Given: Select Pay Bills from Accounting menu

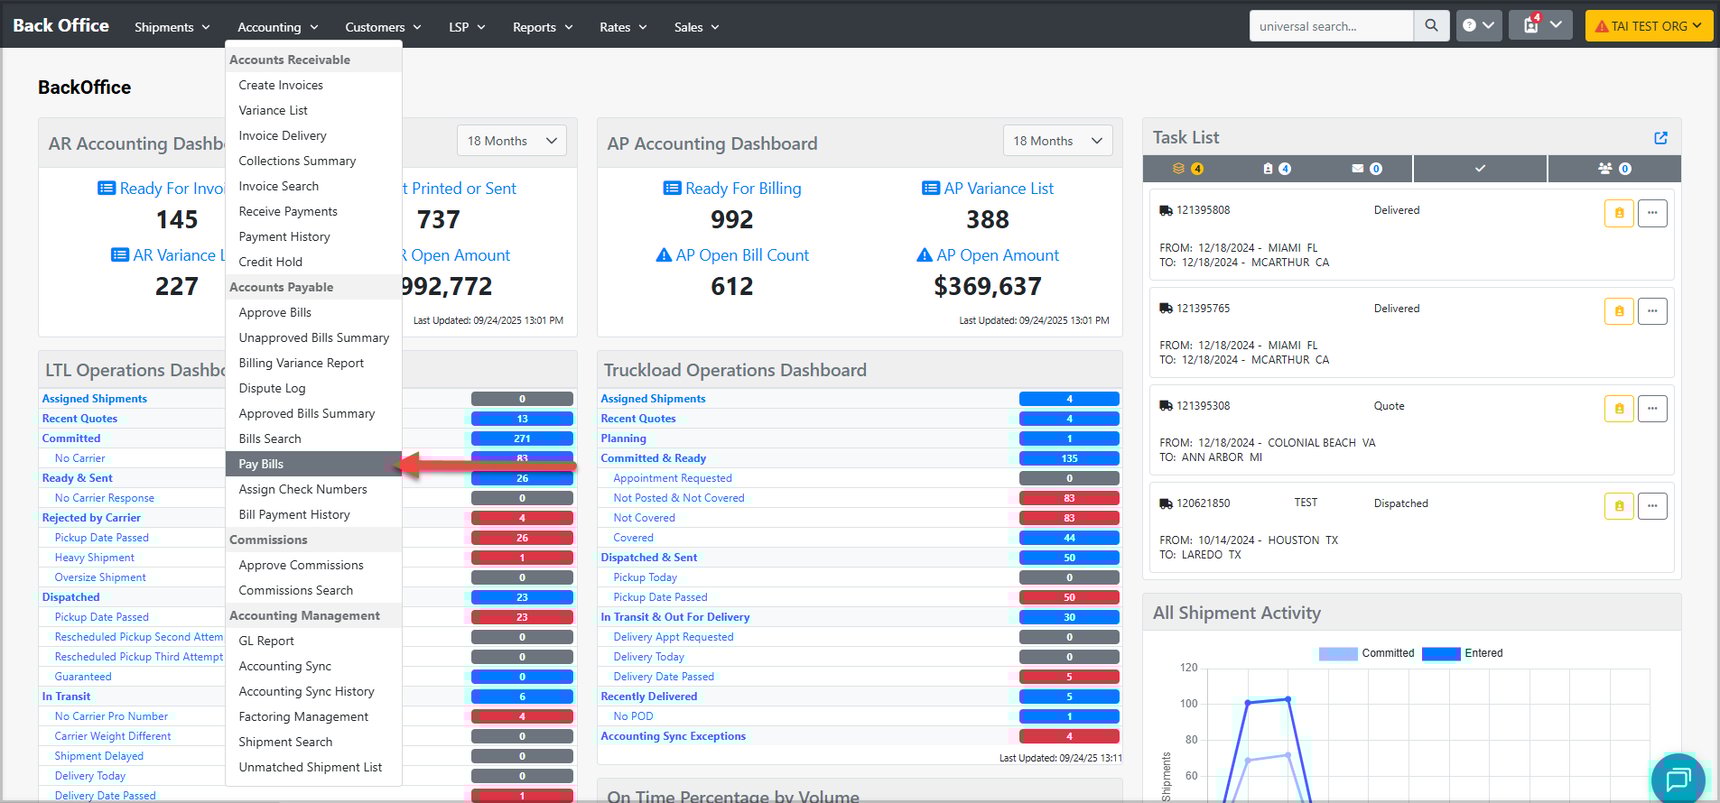Looking at the screenshot, I should 261,464.
